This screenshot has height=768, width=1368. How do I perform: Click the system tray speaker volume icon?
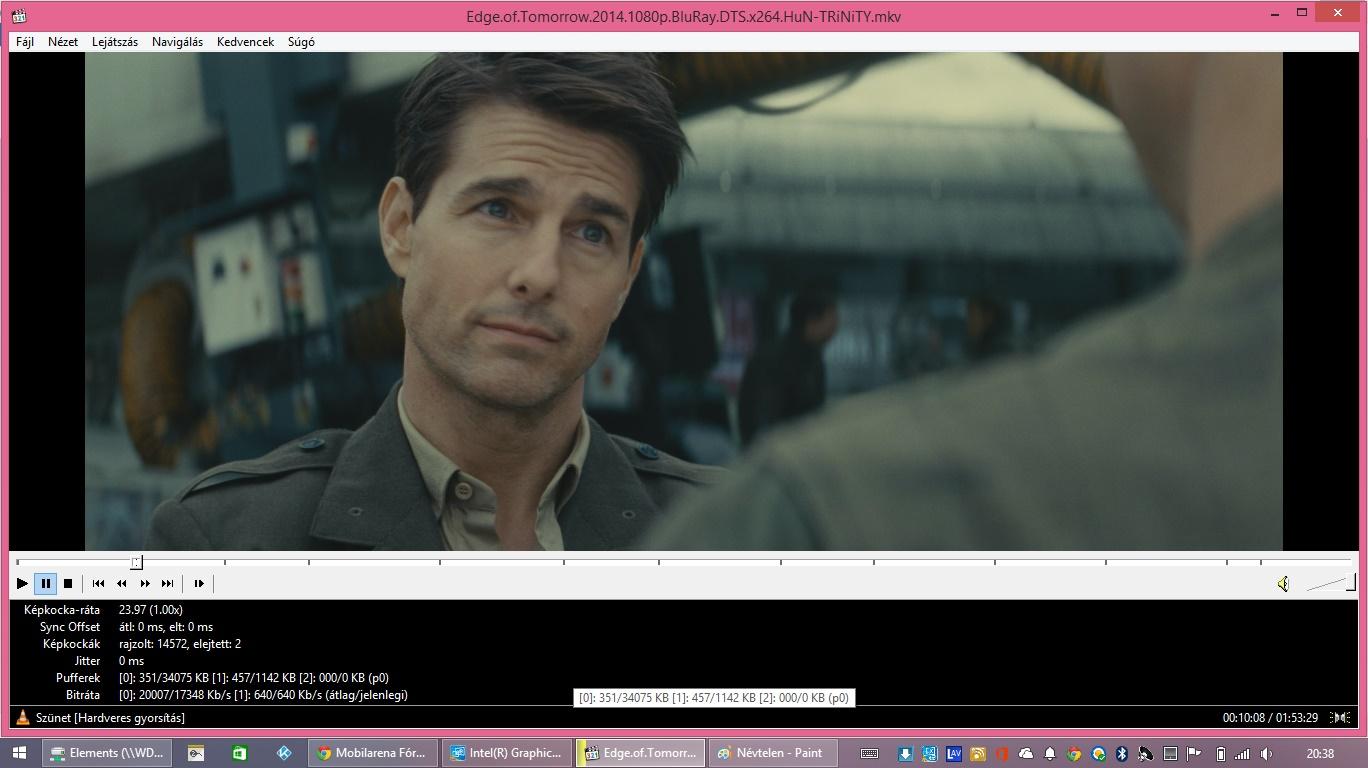(x=1267, y=754)
